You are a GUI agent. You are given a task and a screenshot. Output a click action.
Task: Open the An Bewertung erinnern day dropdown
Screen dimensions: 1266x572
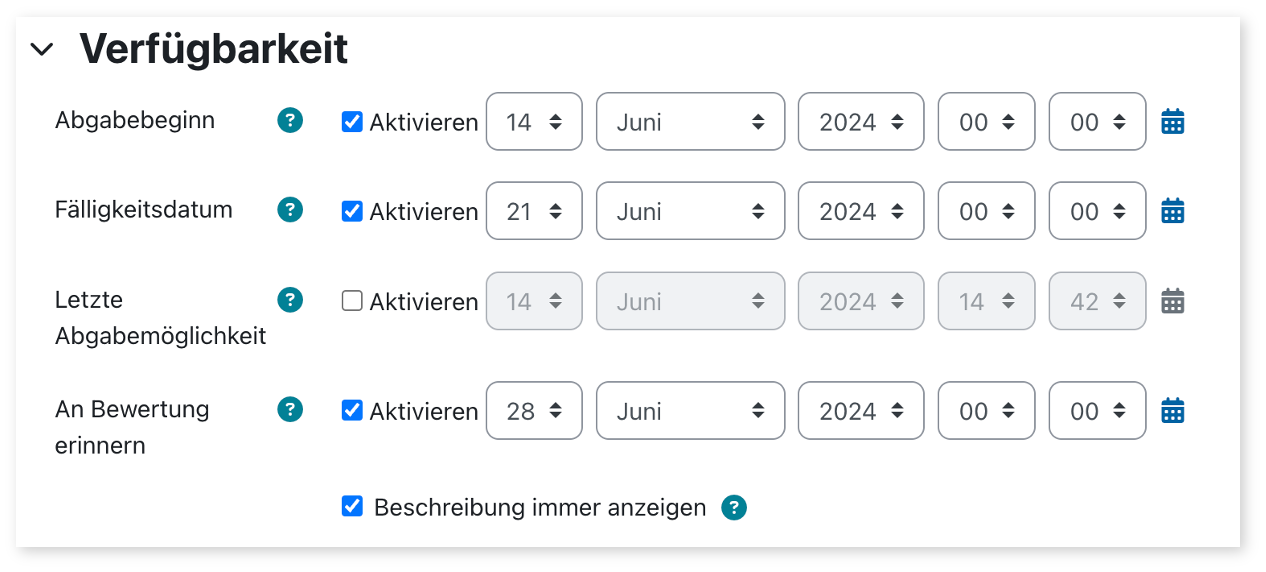(x=534, y=410)
